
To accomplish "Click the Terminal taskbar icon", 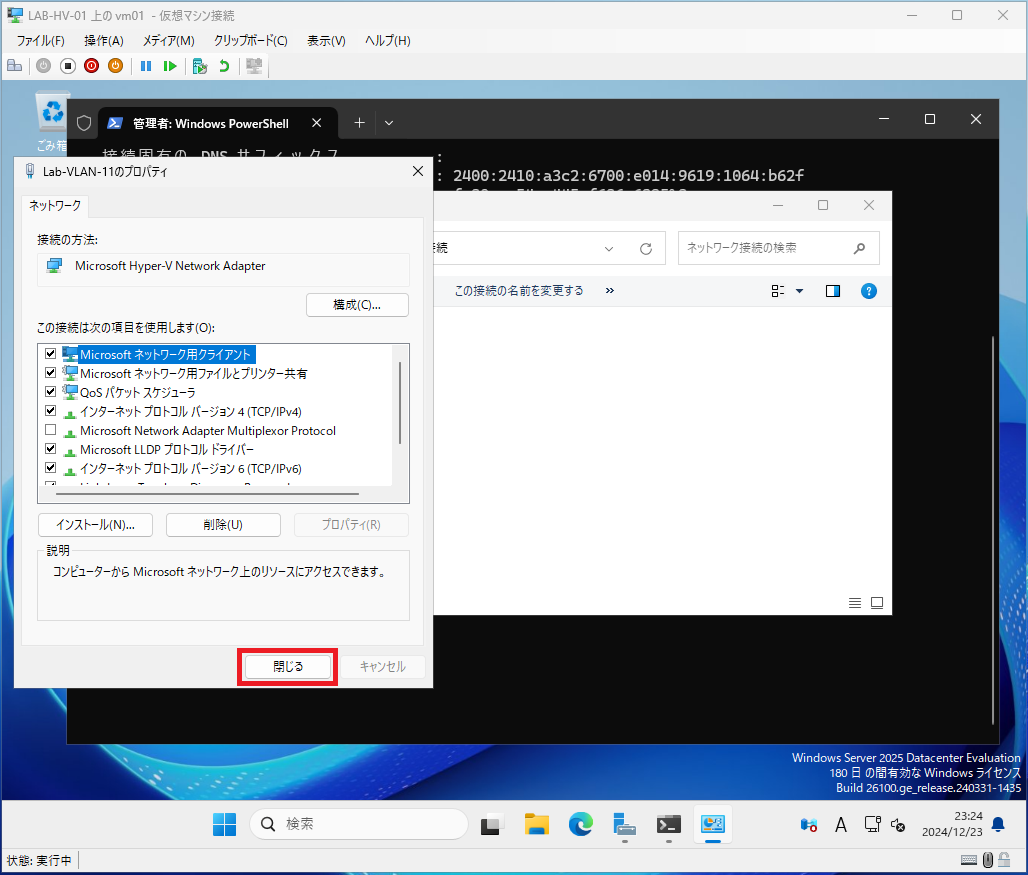I will click(669, 825).
